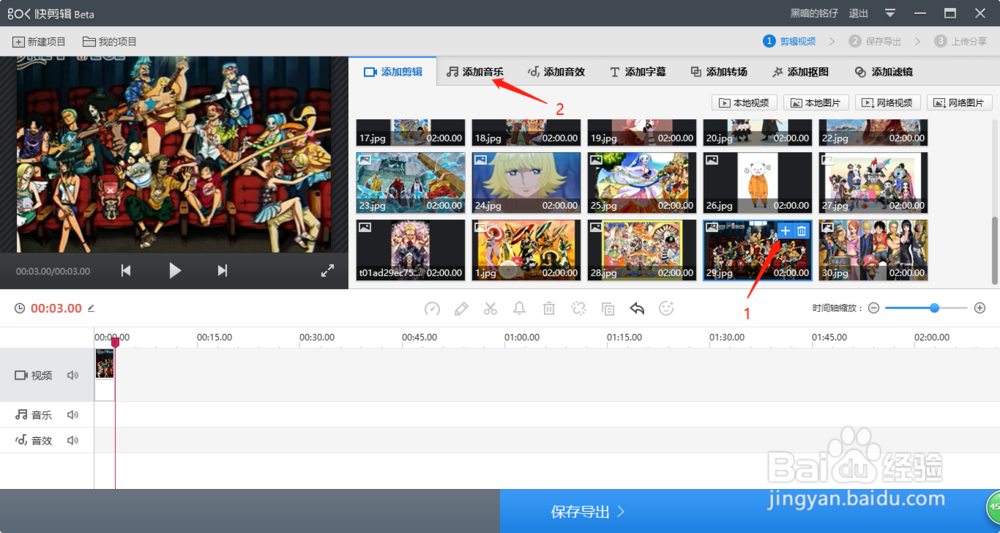
Task: Click the red playhead marker on timeline
Action: click(x=115, y=342)
